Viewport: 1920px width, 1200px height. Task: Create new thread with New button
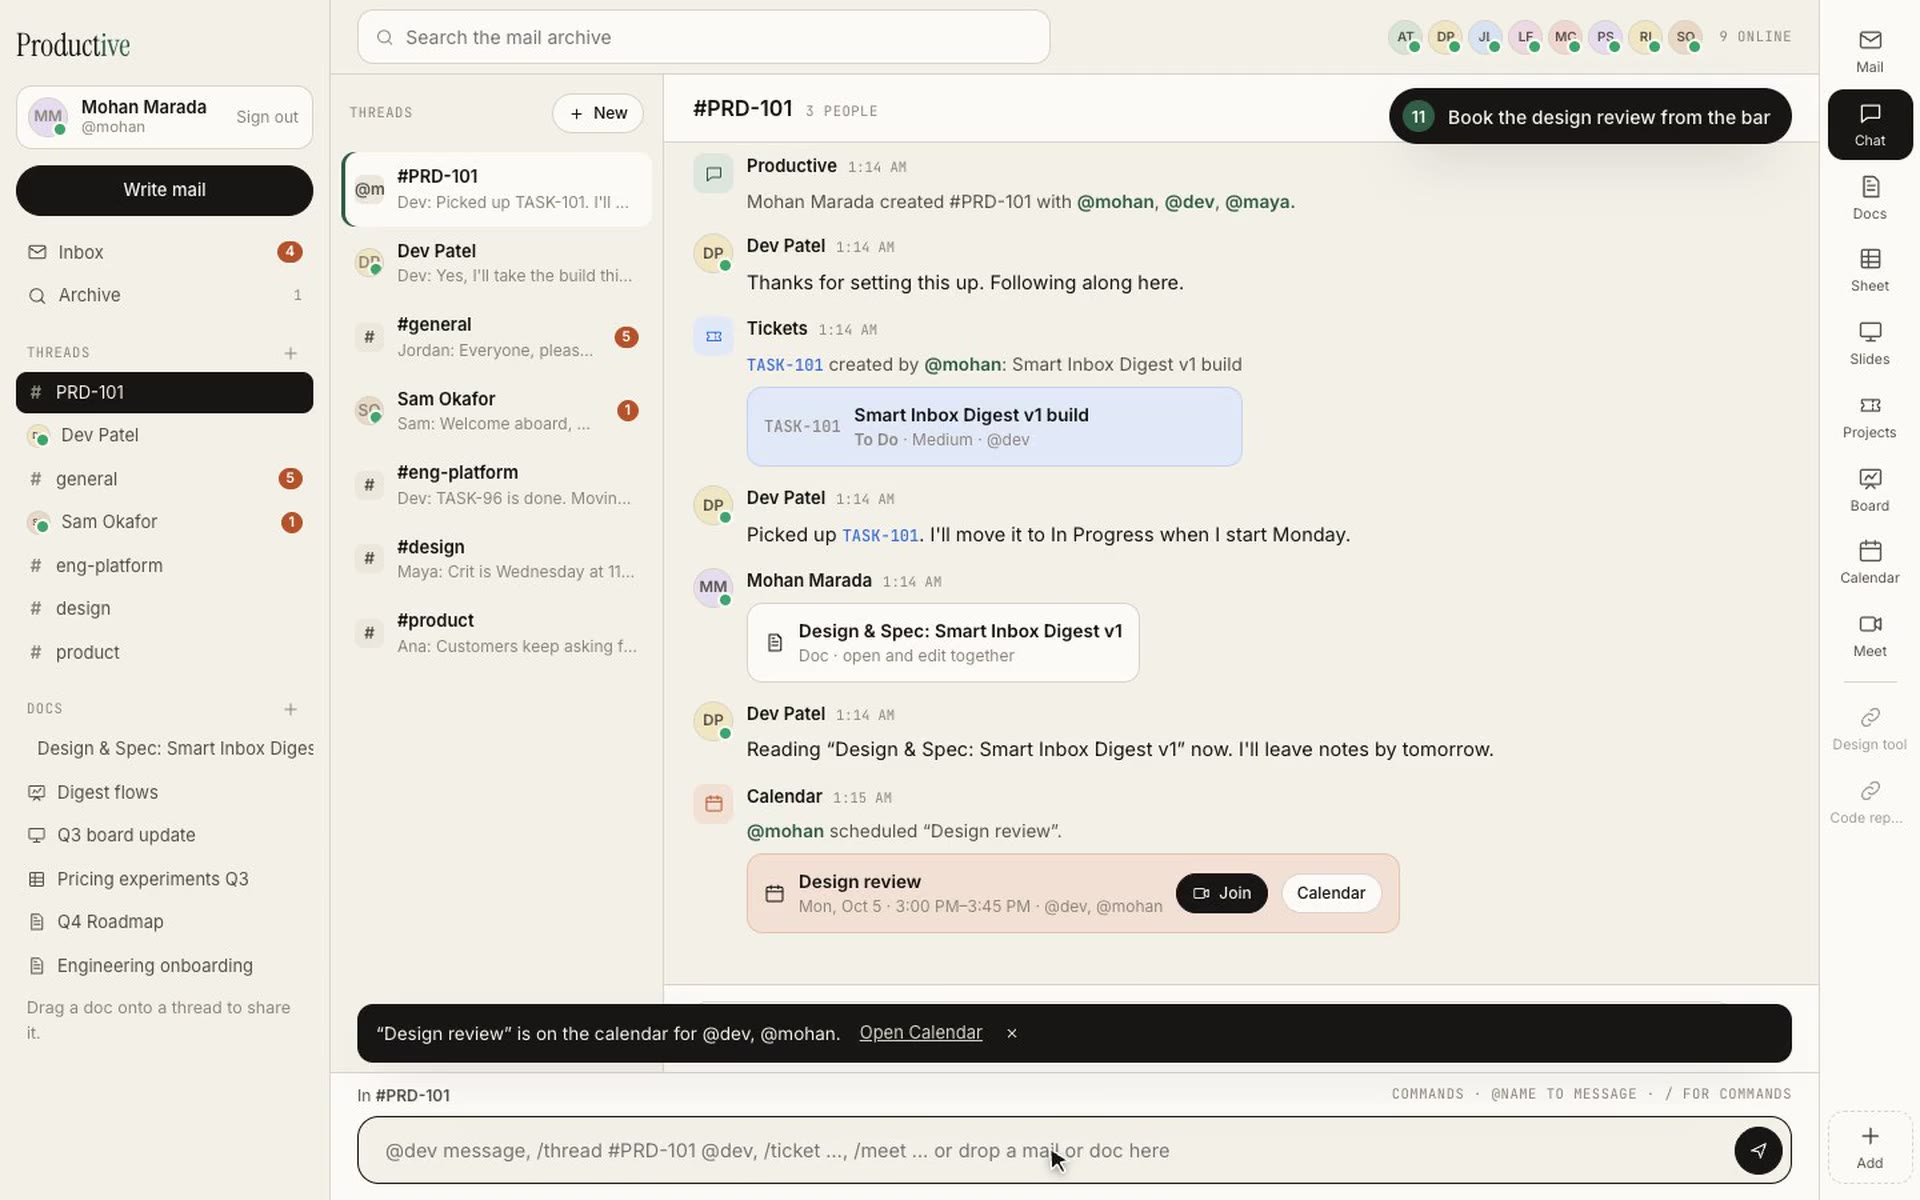point(598,113)
